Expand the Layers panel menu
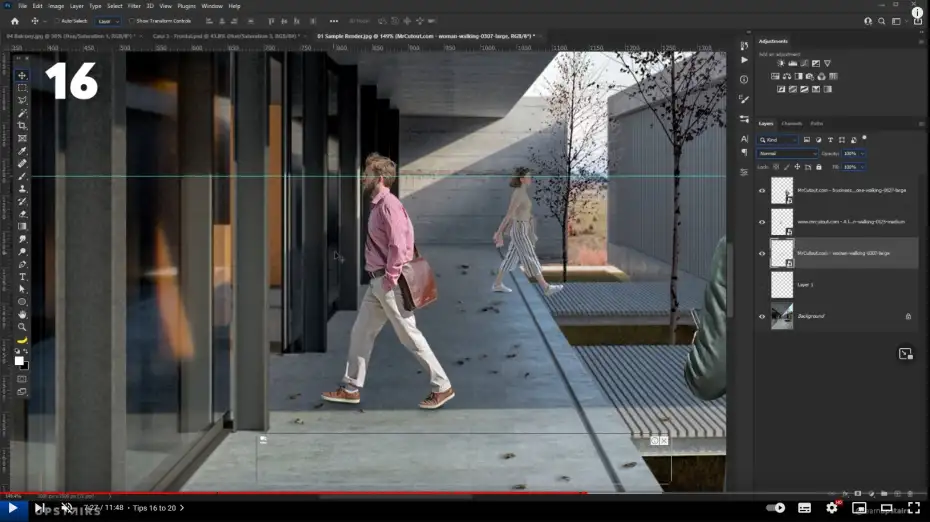The width and height of the screenshot is (930, 522). pos(921,124)
